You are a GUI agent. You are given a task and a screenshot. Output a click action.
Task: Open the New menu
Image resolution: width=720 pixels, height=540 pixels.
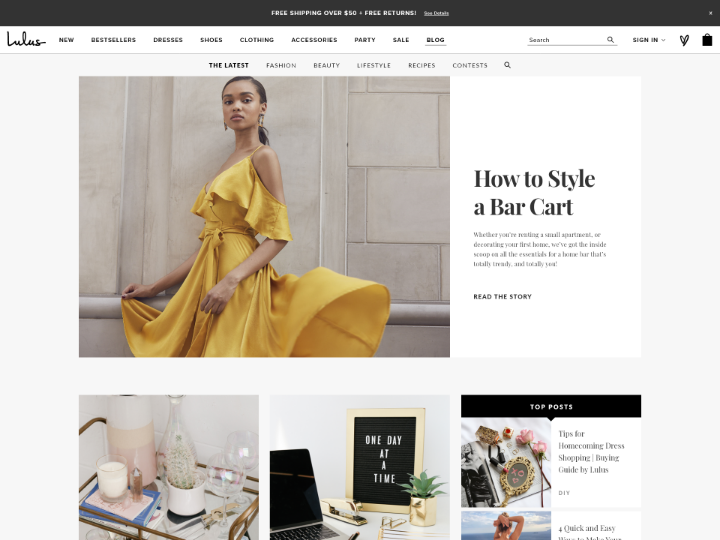tap(66, 40)
